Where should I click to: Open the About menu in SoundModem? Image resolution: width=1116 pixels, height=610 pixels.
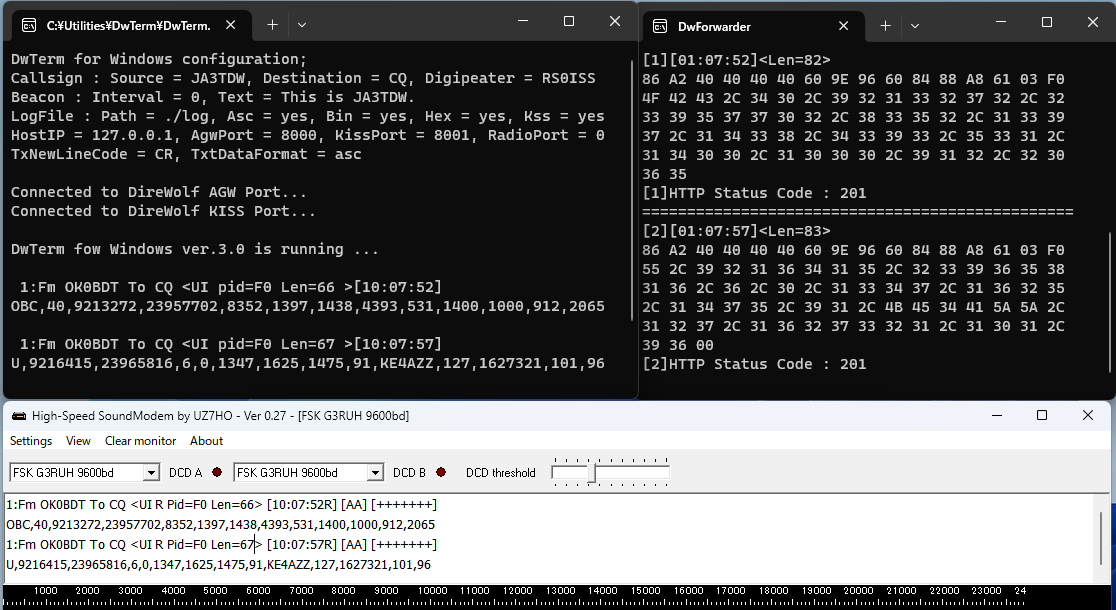206,441
